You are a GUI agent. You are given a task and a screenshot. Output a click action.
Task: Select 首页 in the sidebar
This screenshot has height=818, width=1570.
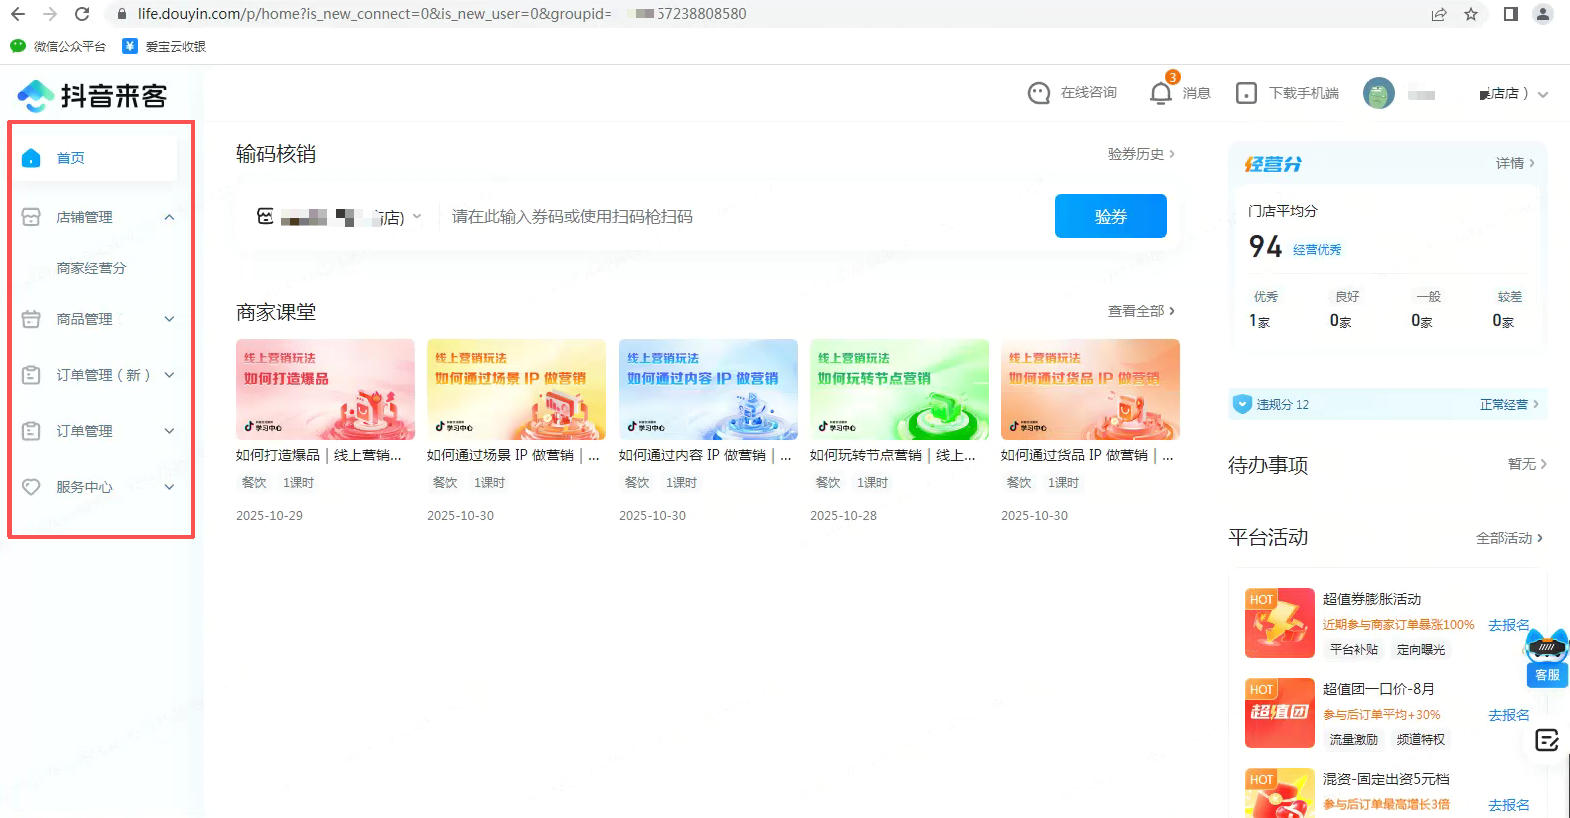point(71,158)
